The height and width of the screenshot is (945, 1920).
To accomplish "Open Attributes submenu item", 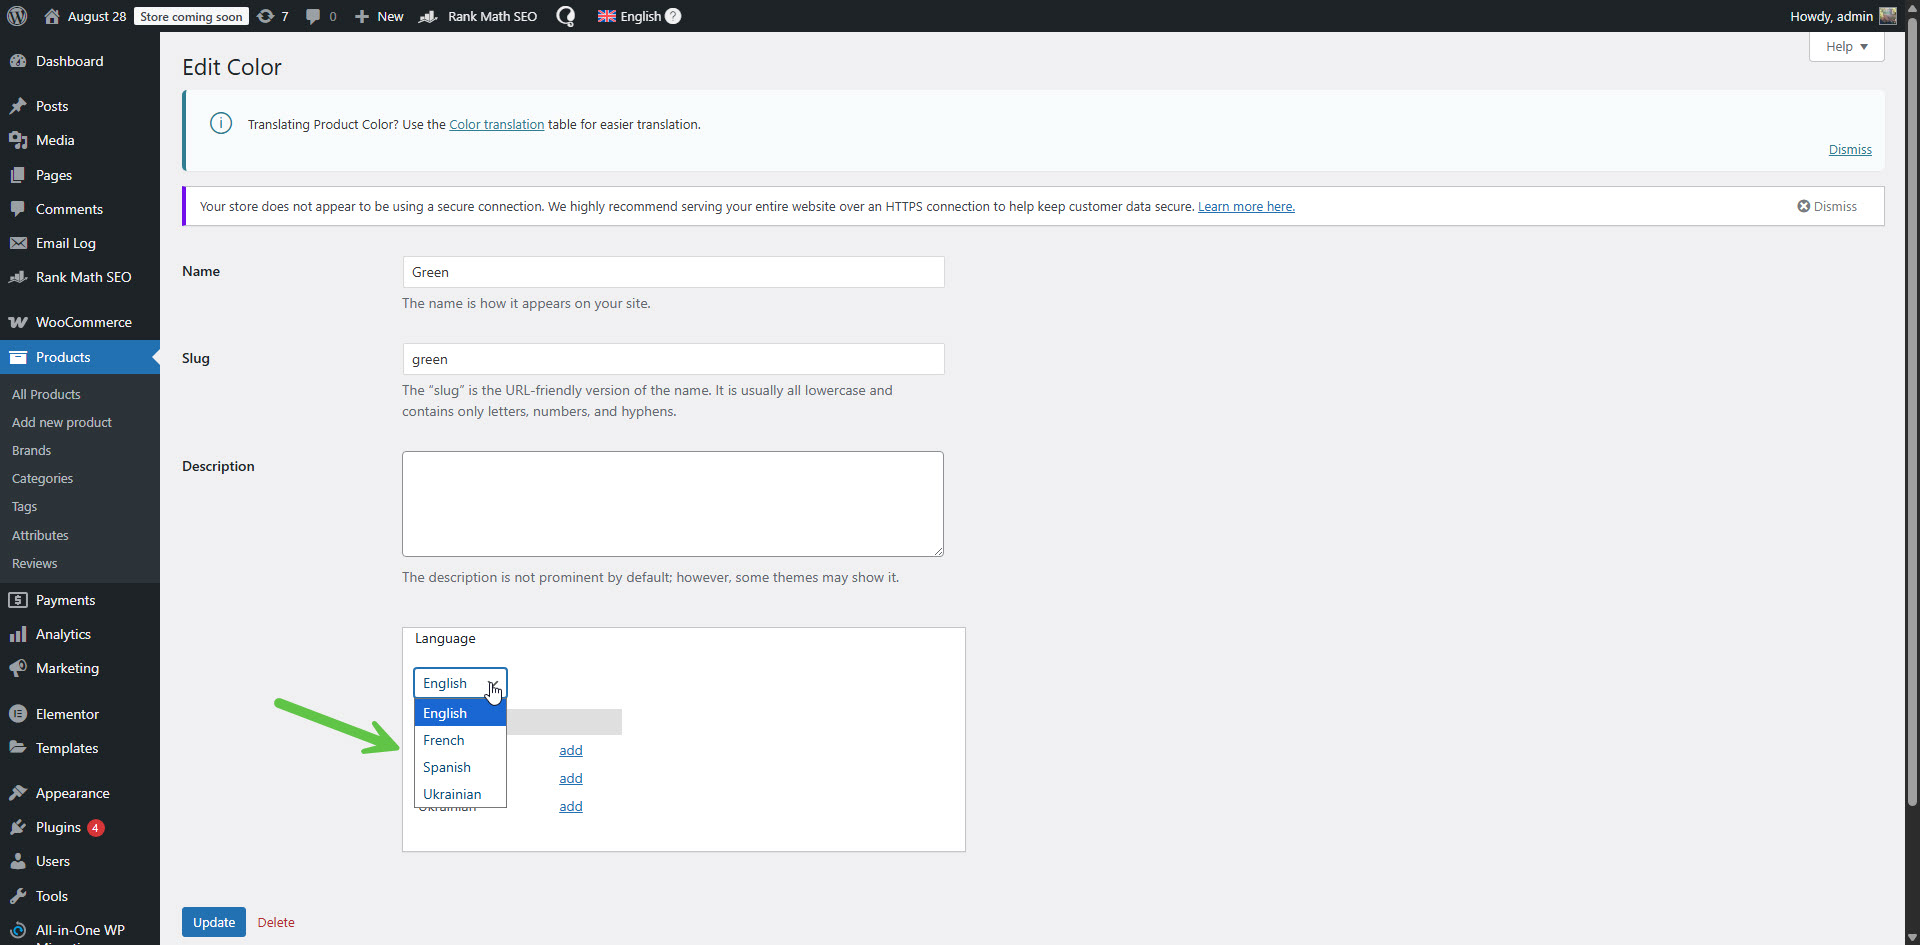I will (x=40, y=535).
